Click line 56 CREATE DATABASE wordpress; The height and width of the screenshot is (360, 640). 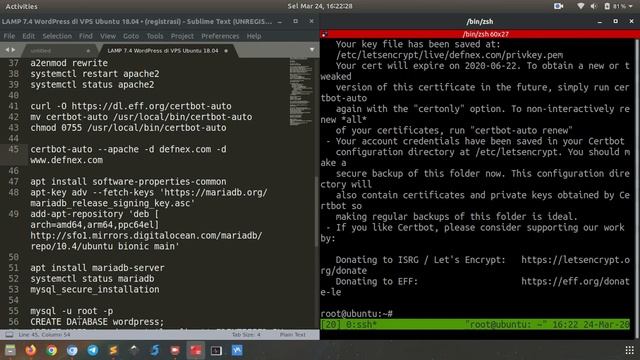pos(97,322)
